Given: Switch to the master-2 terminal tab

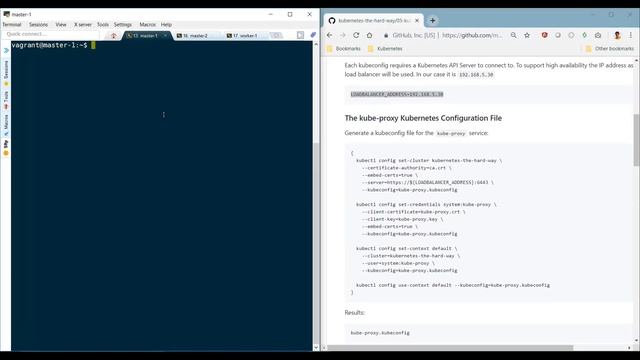Looking at the screenshot, I should (195, 36).
